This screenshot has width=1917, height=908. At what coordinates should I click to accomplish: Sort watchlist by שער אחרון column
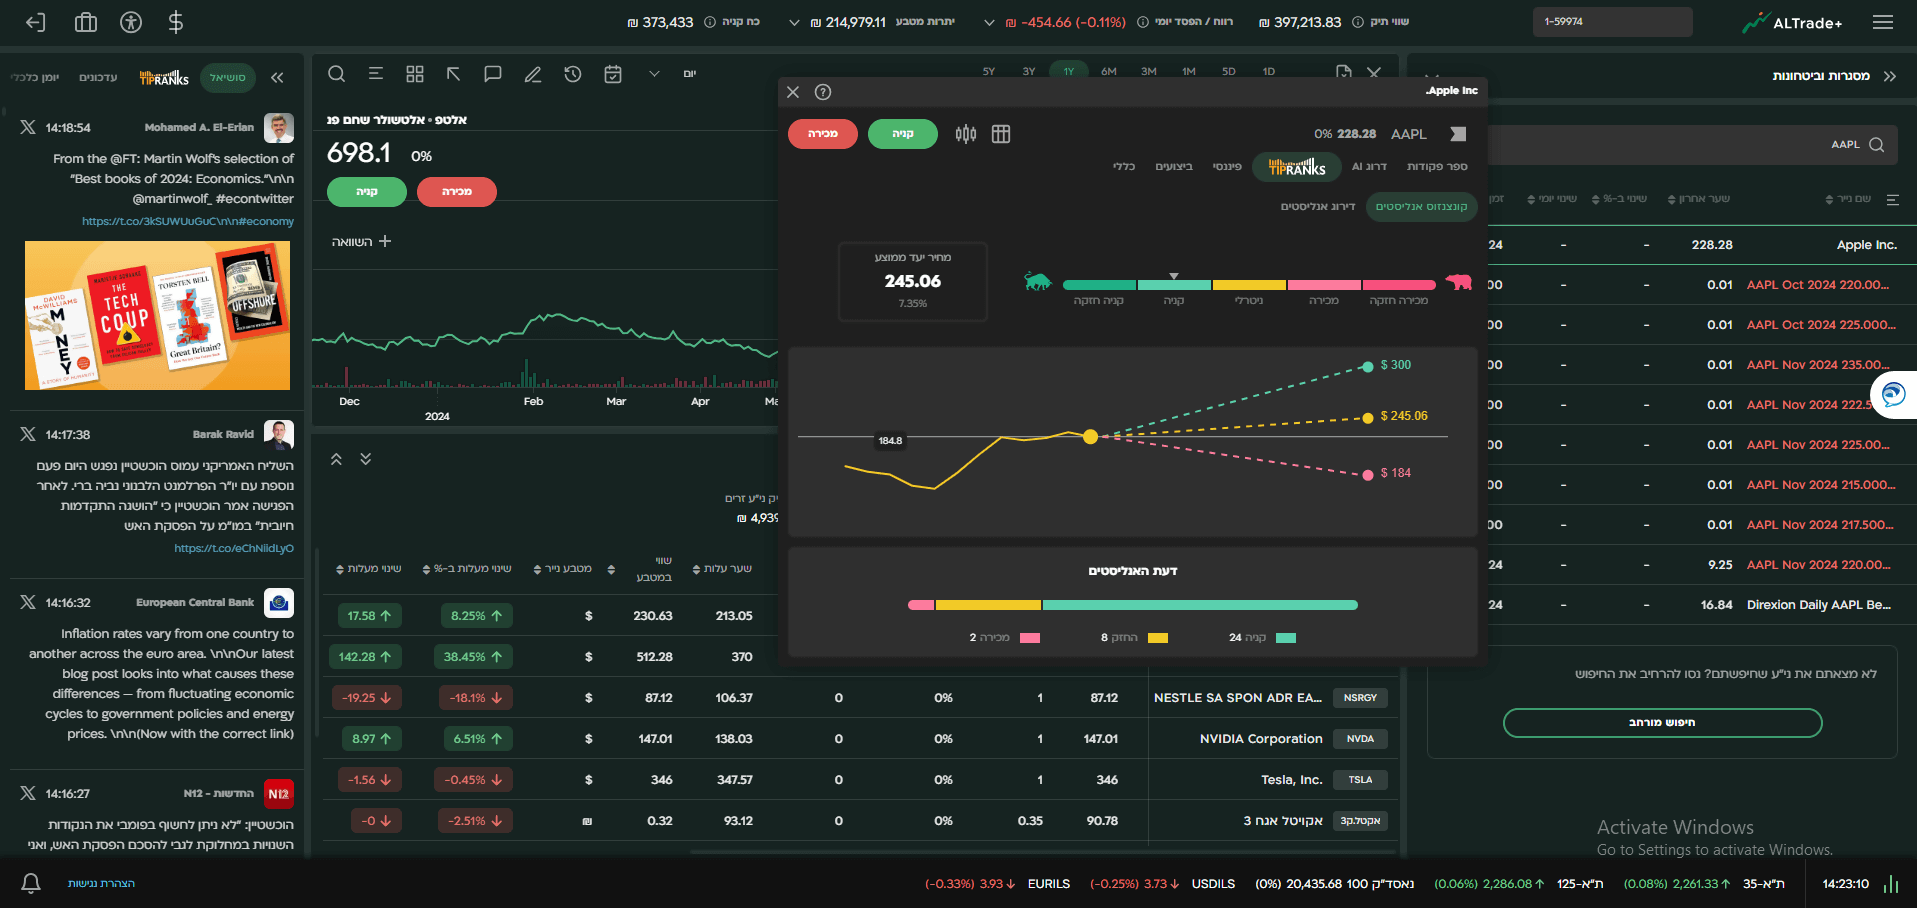point(1699,199)
